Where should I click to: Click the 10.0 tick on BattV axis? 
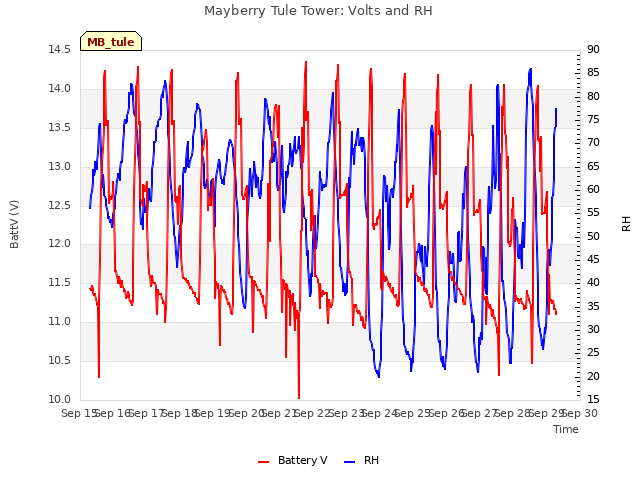(60, 399)
